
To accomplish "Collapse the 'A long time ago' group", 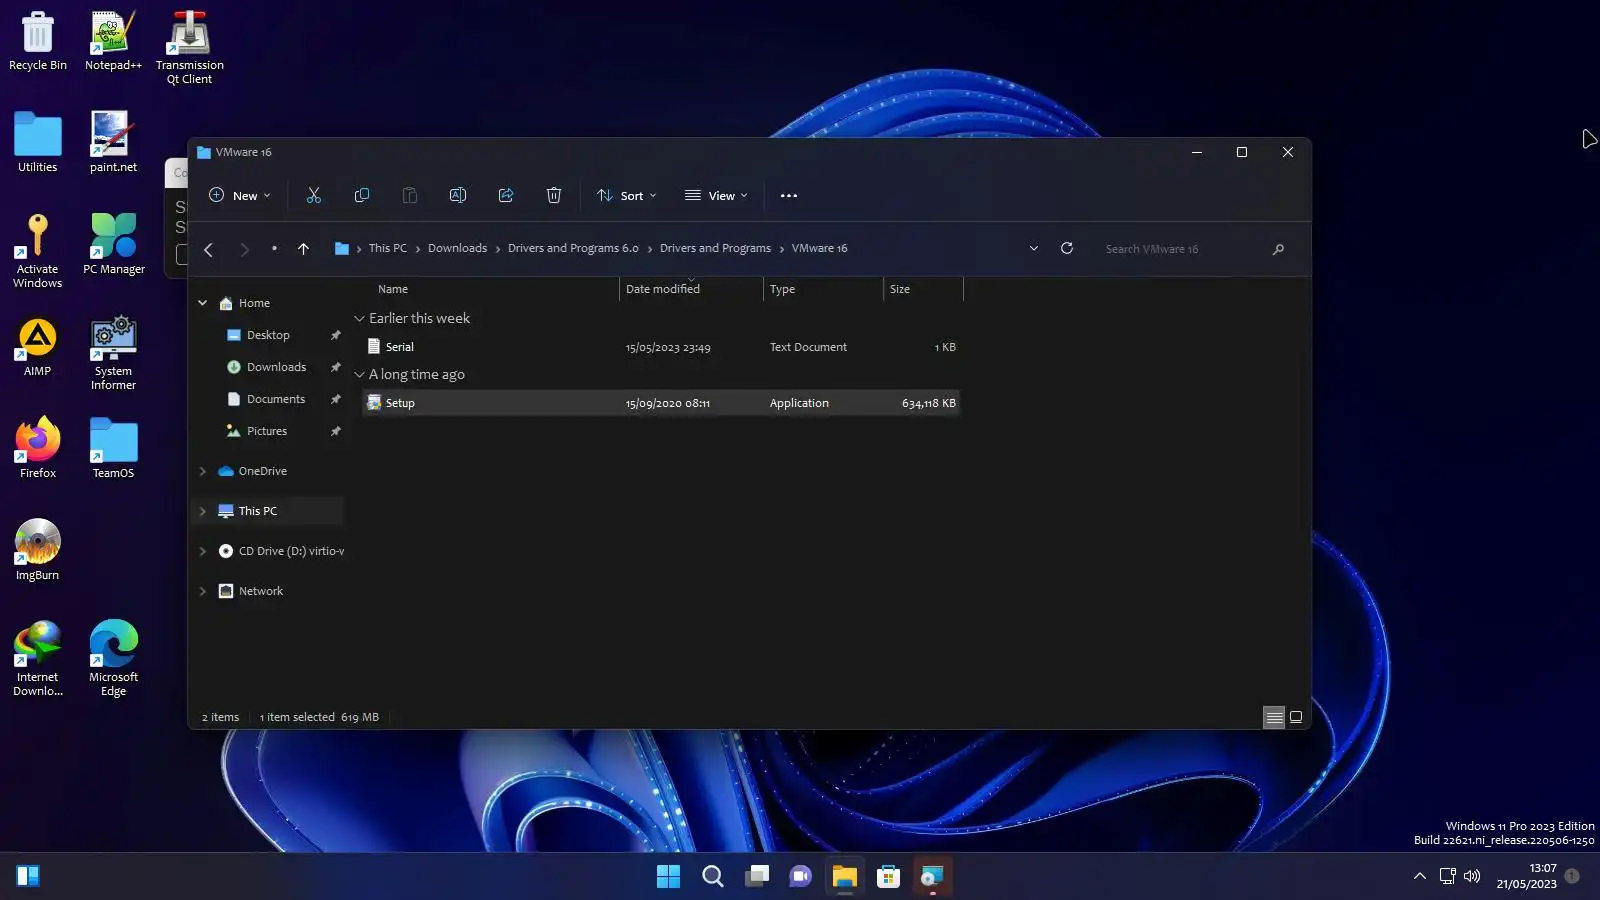I will [360, 374].
